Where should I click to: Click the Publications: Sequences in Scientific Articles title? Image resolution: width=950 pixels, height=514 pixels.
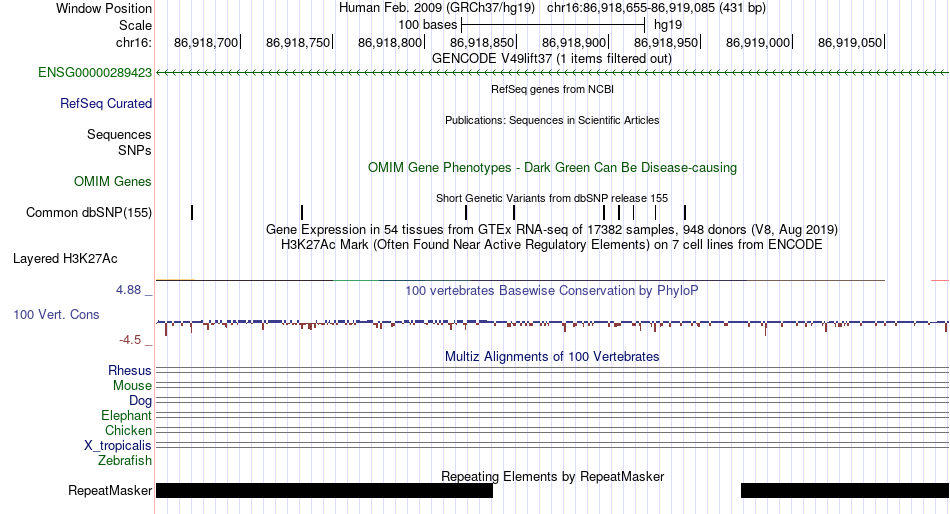tap(552, 120)
